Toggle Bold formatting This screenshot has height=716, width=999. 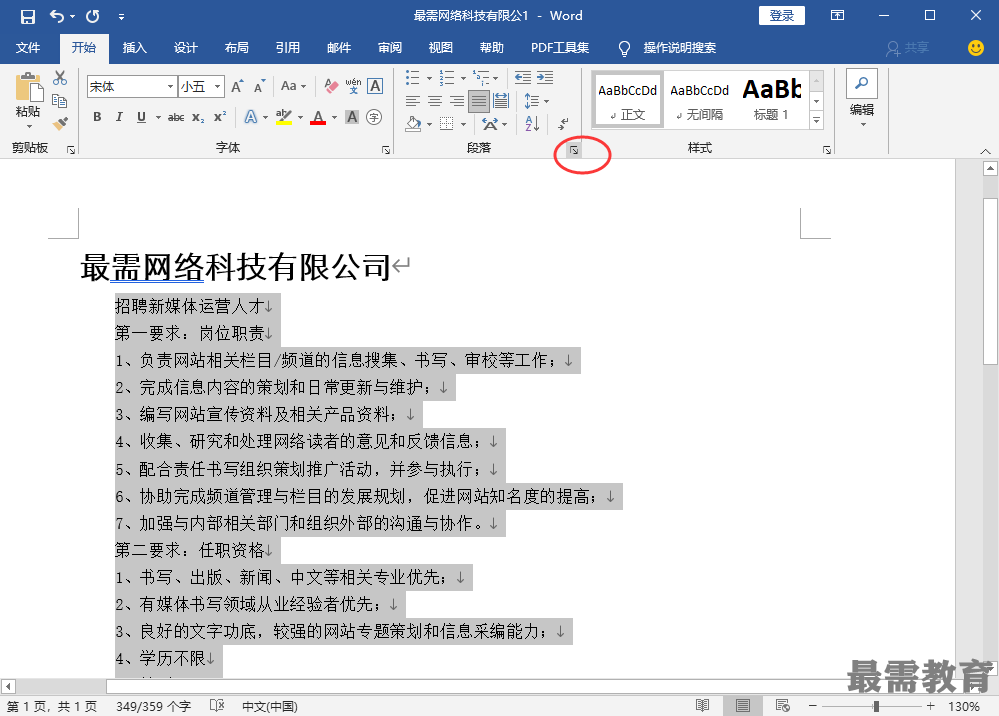coord(97,117)
